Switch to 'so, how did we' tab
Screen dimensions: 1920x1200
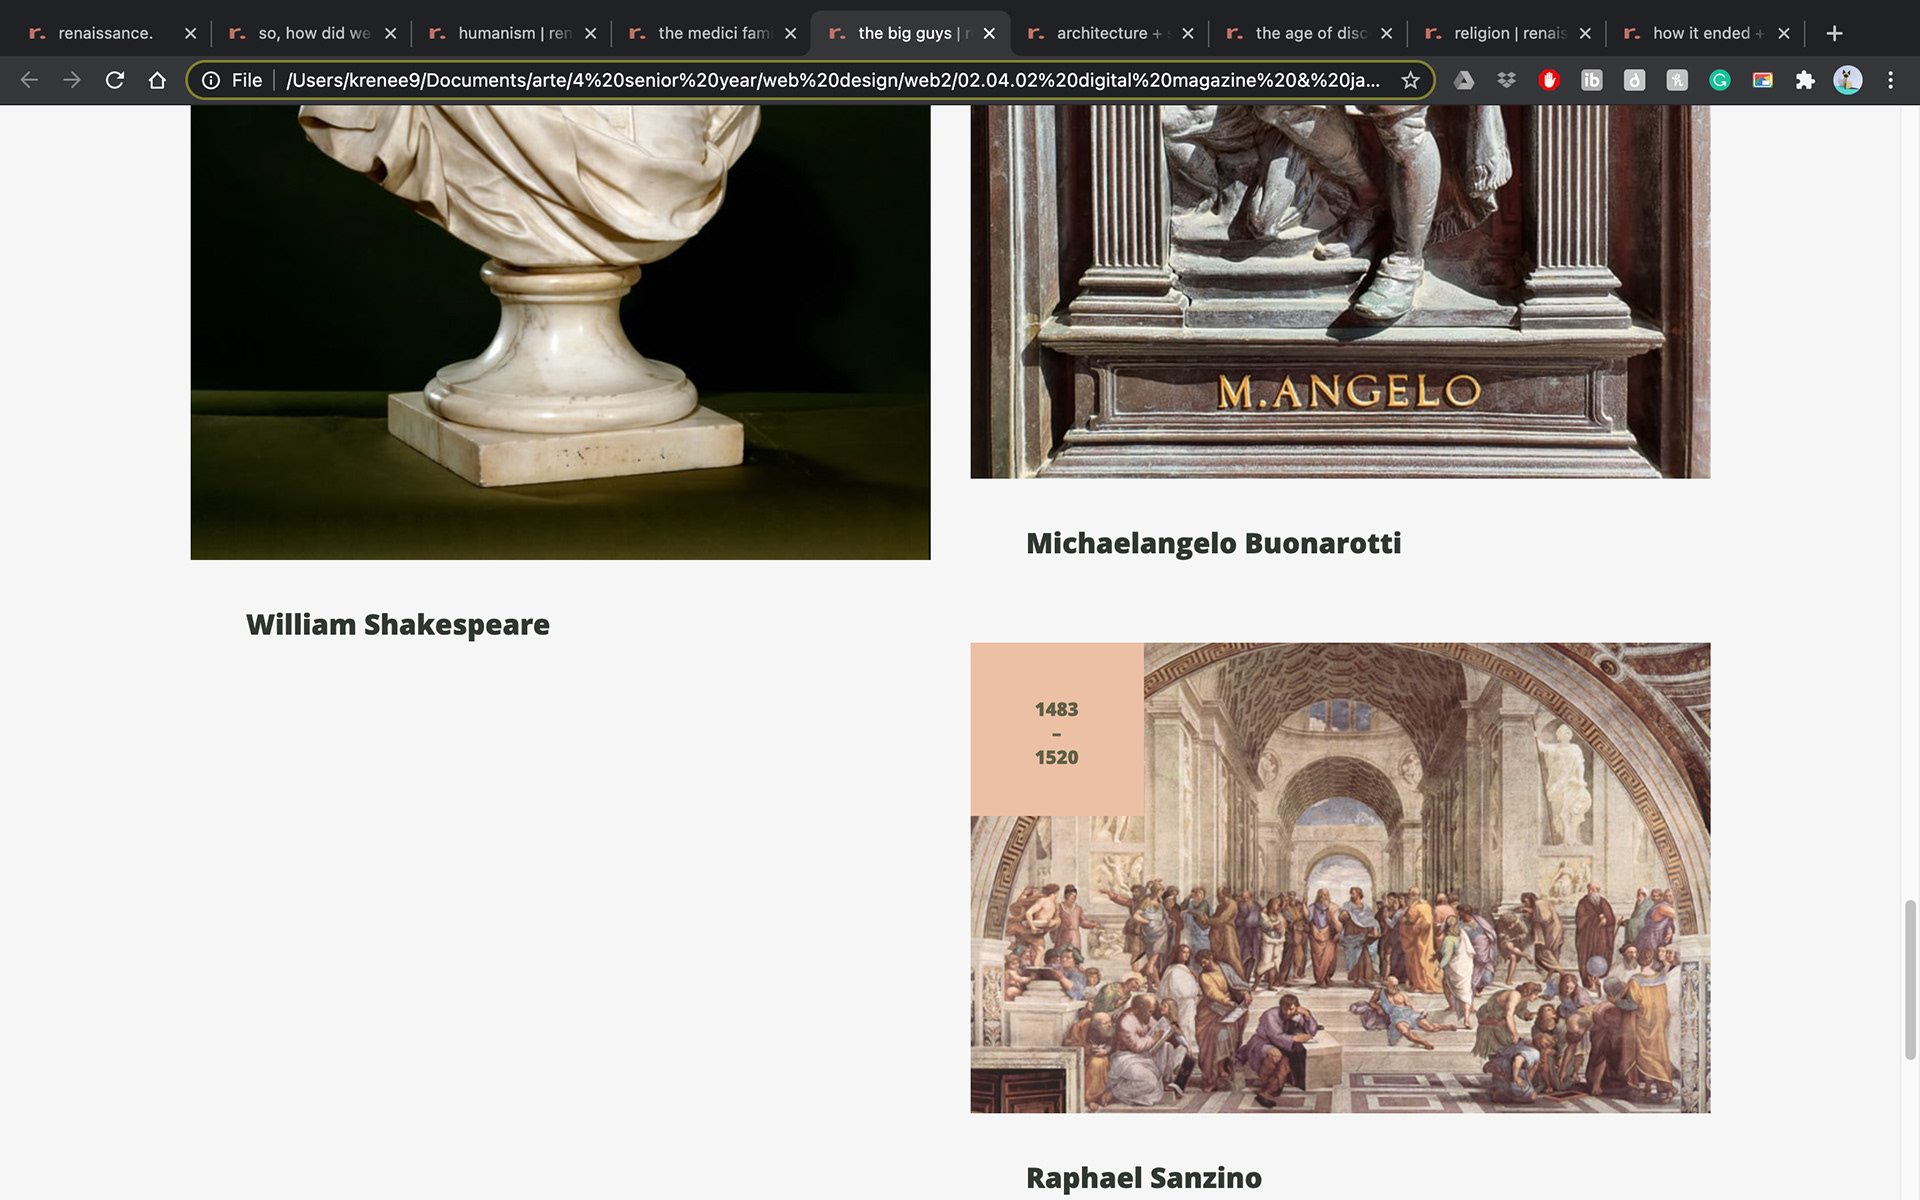coord(310,33)
